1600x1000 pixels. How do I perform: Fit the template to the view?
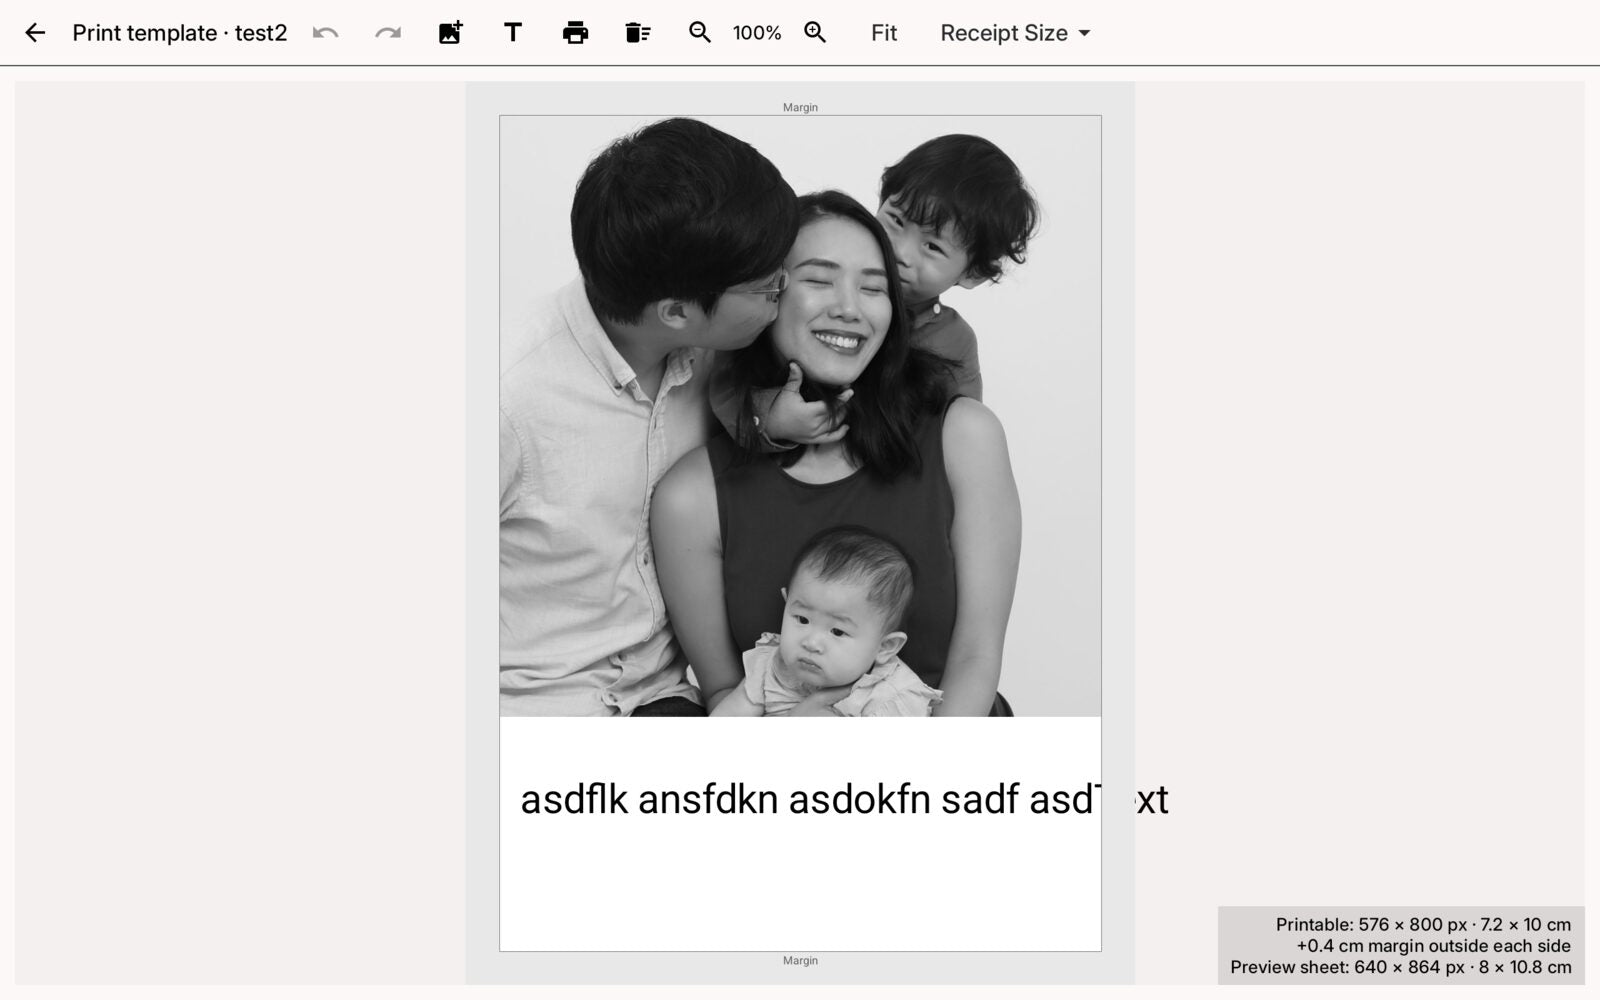884,33
